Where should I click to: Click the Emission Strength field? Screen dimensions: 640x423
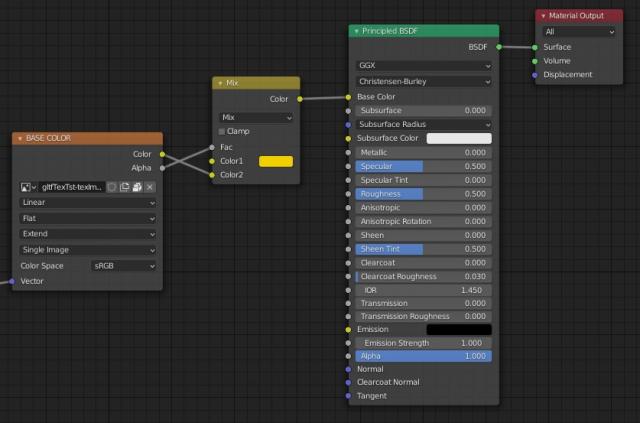[424, 343]
